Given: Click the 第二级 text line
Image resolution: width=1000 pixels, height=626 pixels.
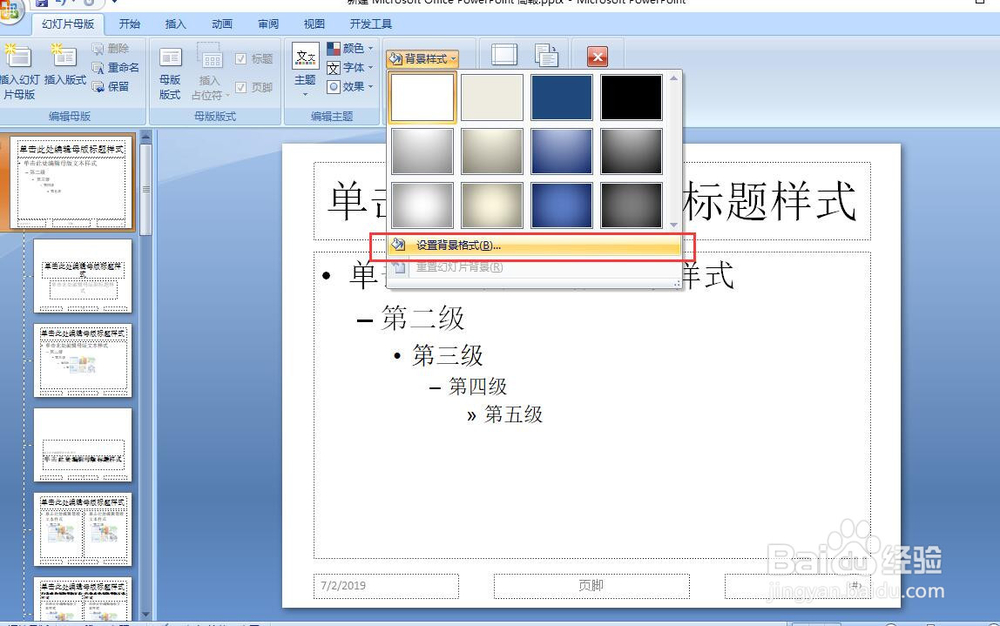Looking at the screenshot, I should pos(423,318).
